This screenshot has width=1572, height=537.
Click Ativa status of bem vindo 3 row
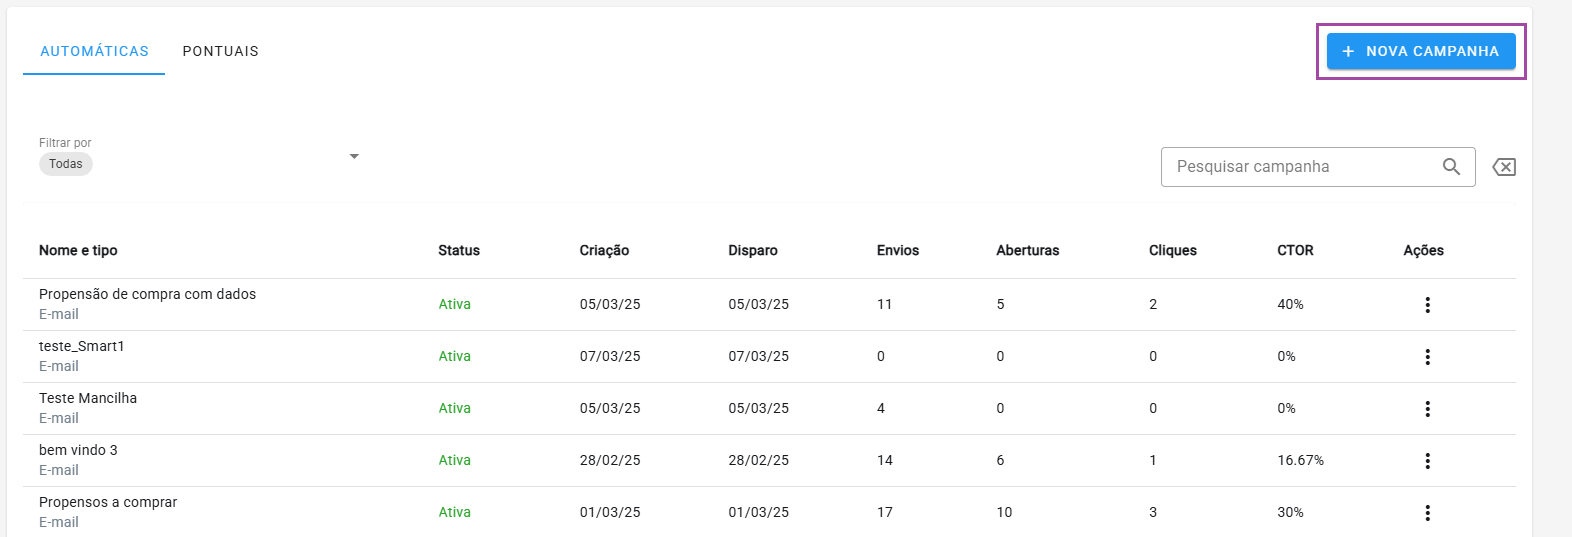pyautogui.click(x=454, y=460)
